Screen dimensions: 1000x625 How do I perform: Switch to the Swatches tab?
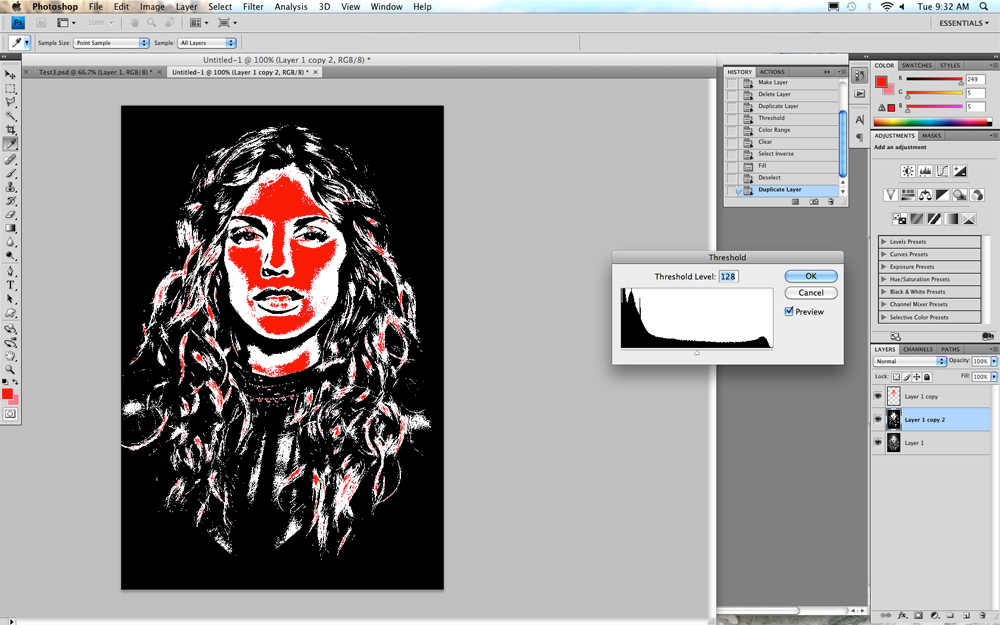916,65
